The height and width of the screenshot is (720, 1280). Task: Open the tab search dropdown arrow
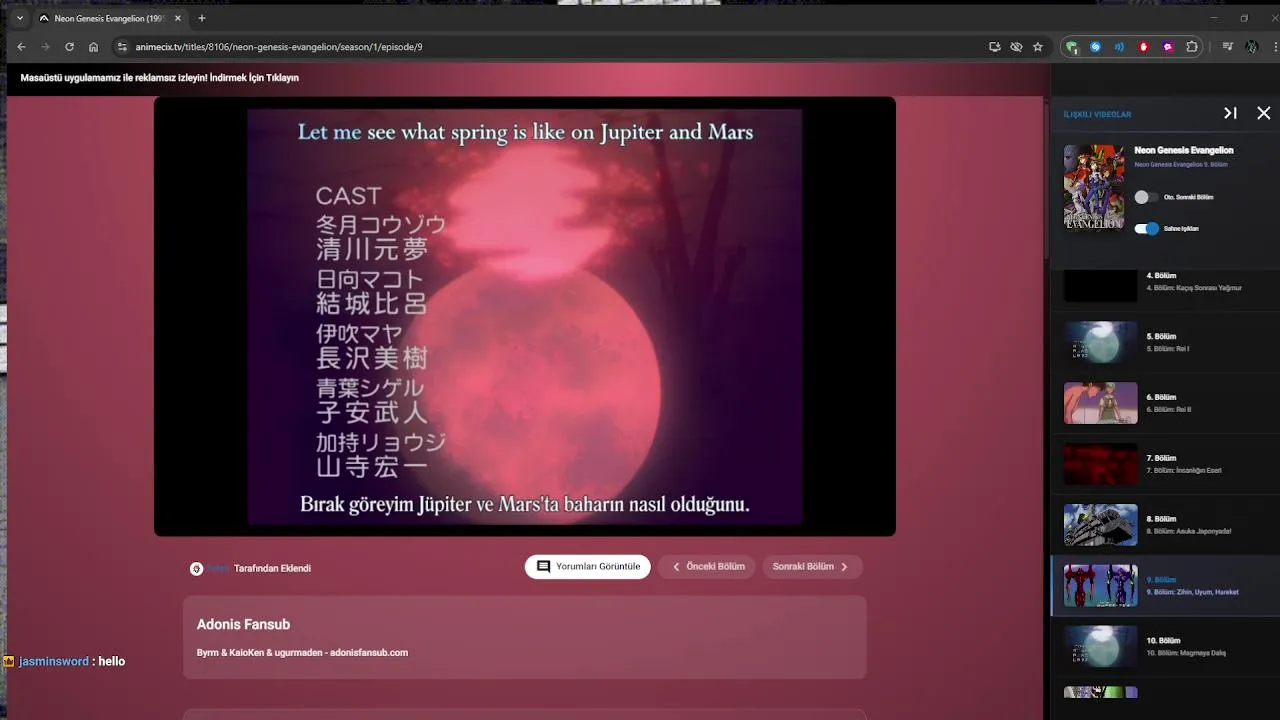pos(19,18)
